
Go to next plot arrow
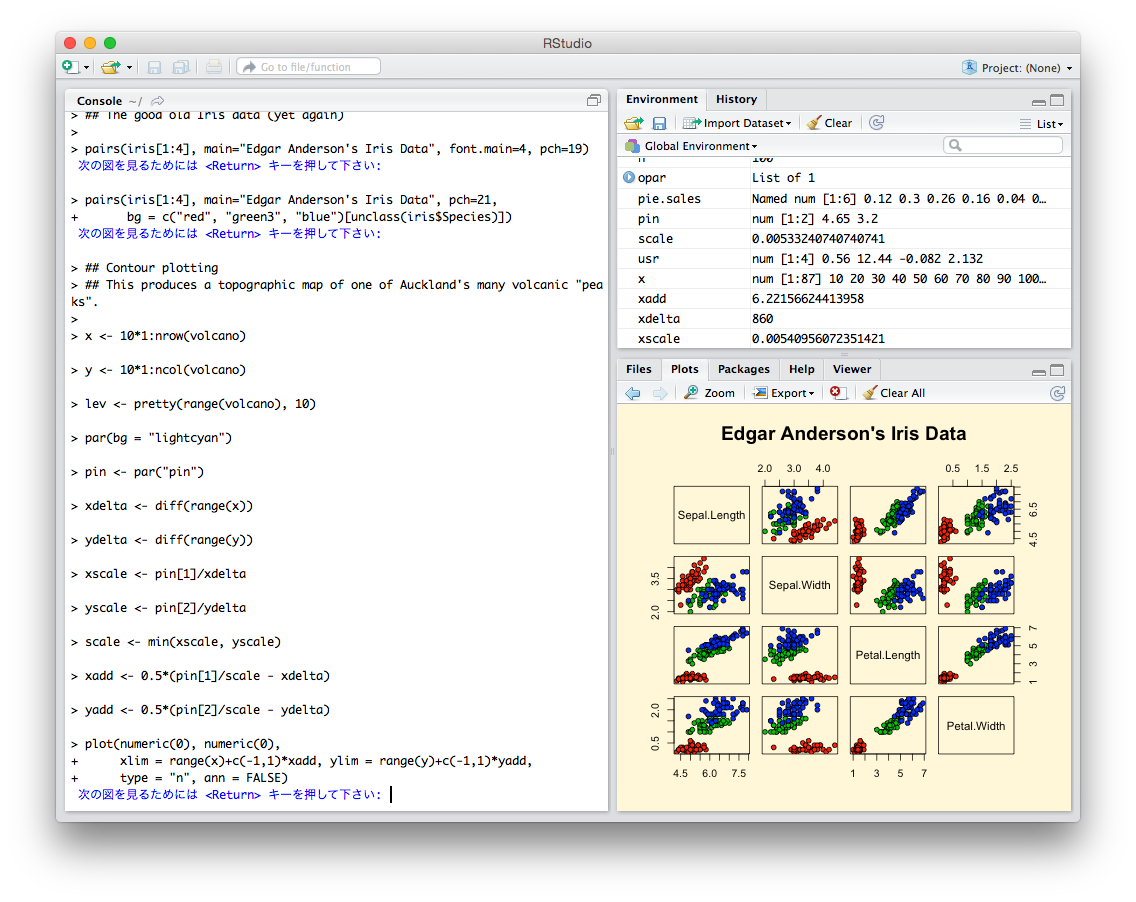pos(659,393)
